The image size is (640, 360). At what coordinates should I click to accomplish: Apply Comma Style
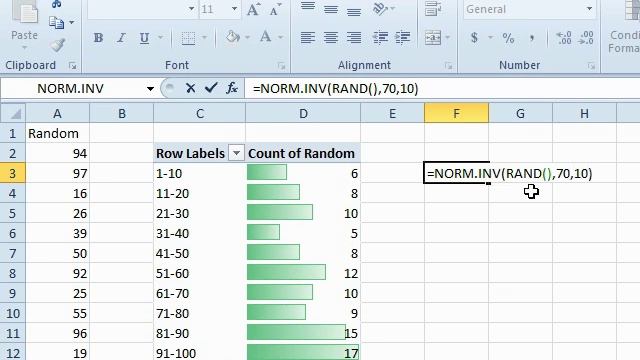(x=531, y=38)
